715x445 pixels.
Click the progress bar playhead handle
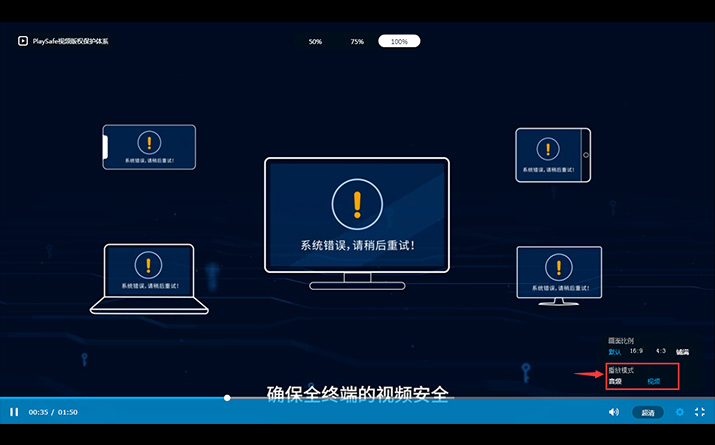(x=227, y=398)
